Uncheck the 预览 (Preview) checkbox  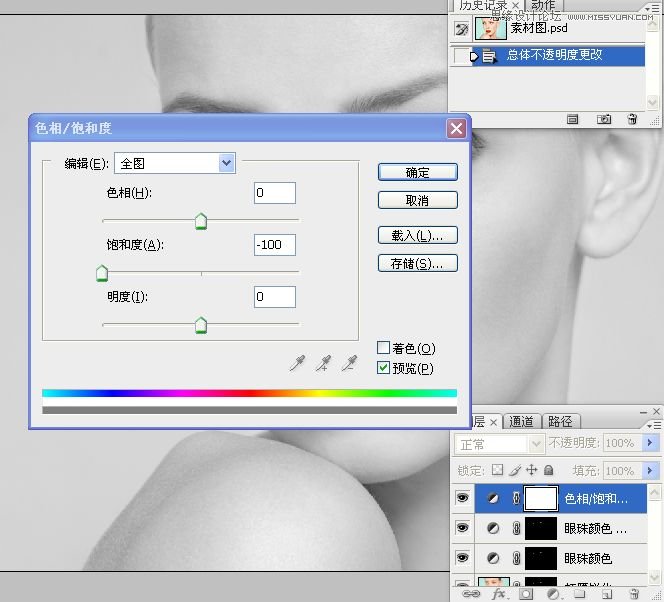coord(383,368)
